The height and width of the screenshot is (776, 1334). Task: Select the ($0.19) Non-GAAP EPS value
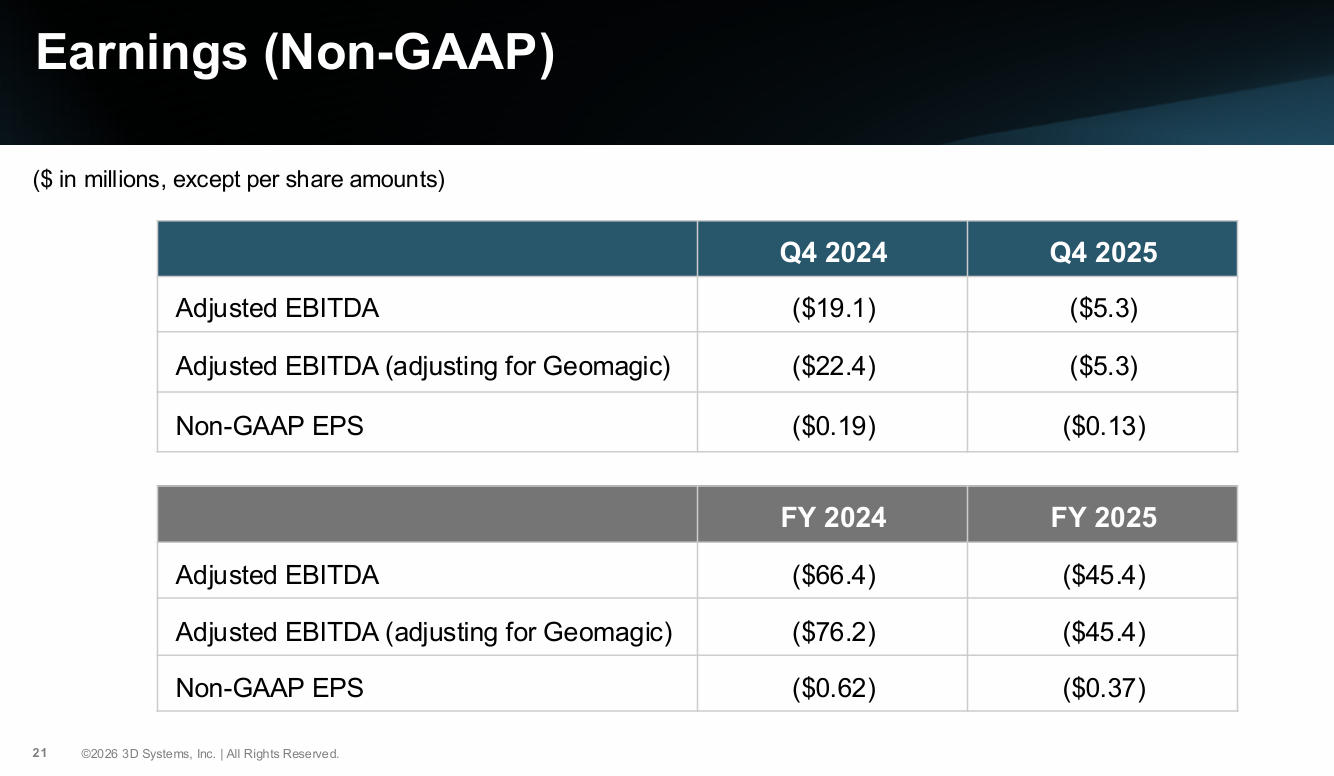pyautogui.click(x=833, y=426)
